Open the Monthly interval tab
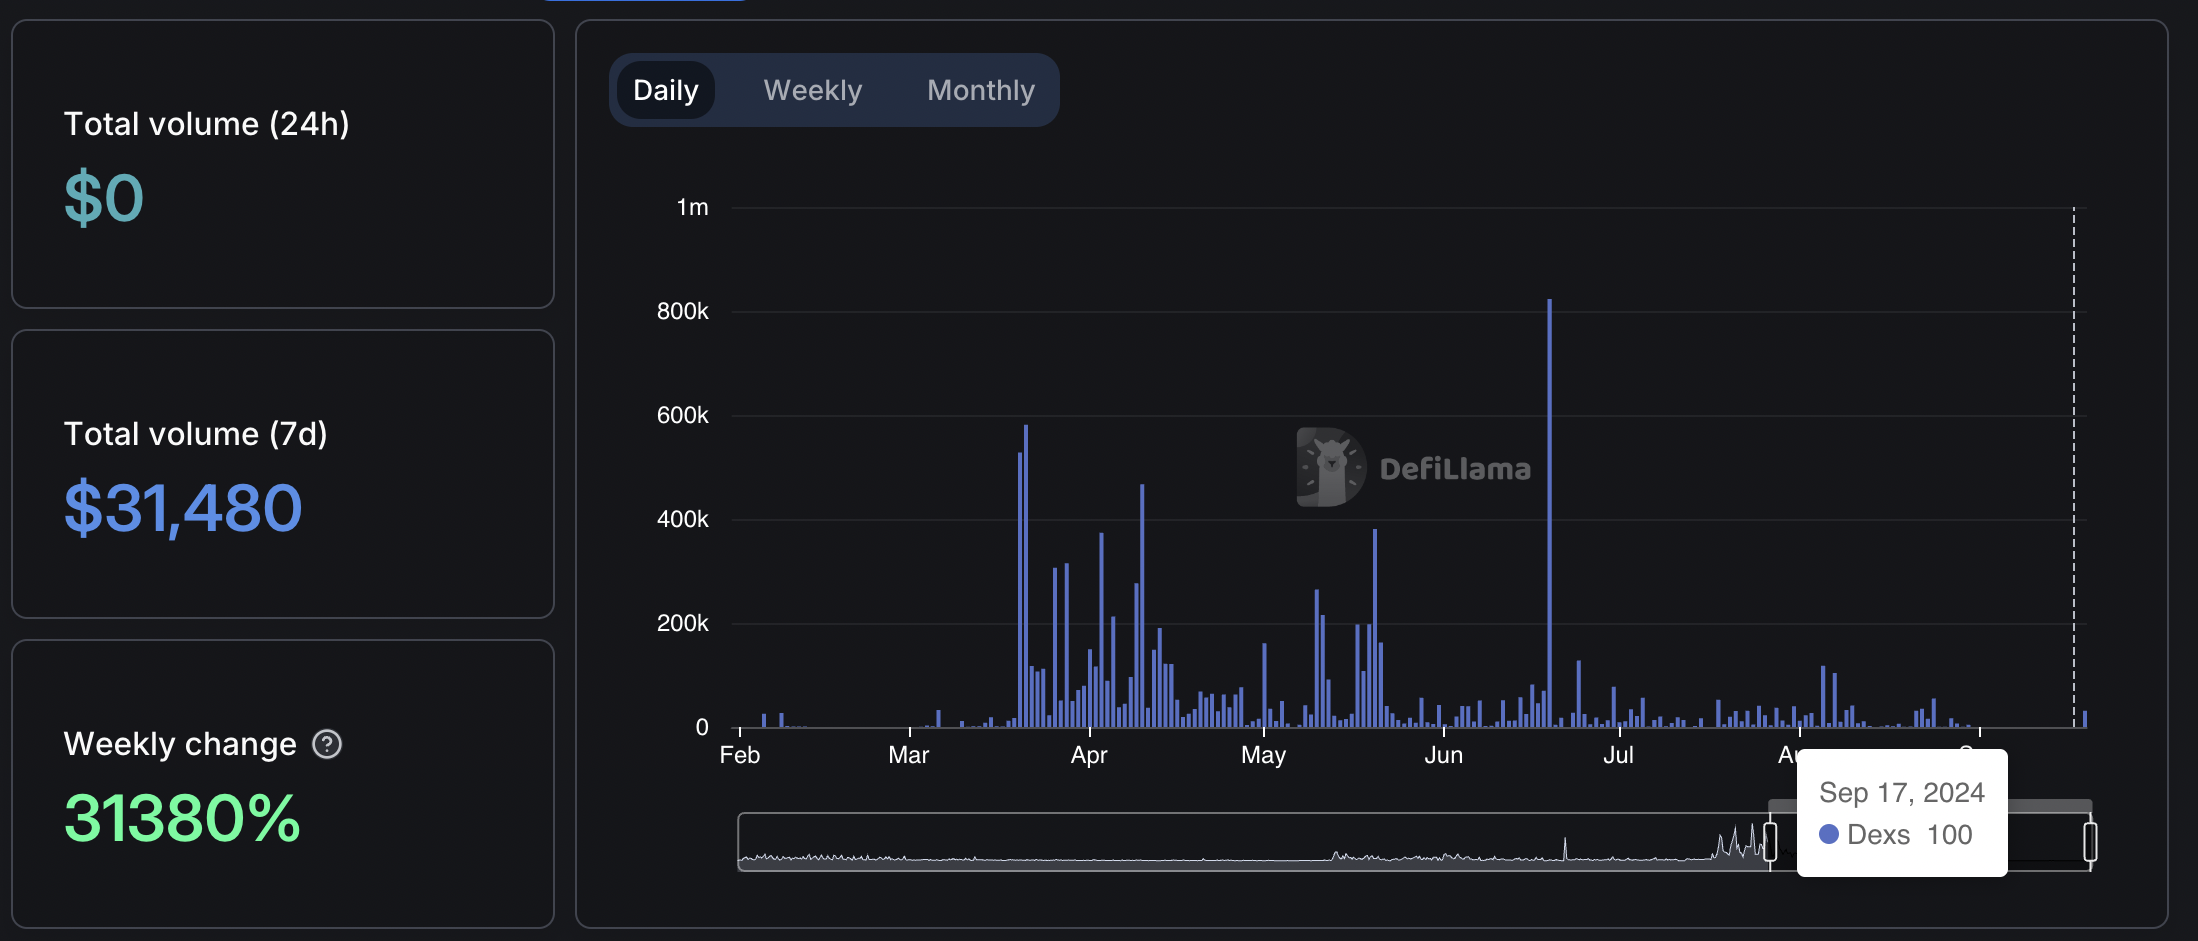Viewport: 2198px width, 941px height. pos(980,90)
